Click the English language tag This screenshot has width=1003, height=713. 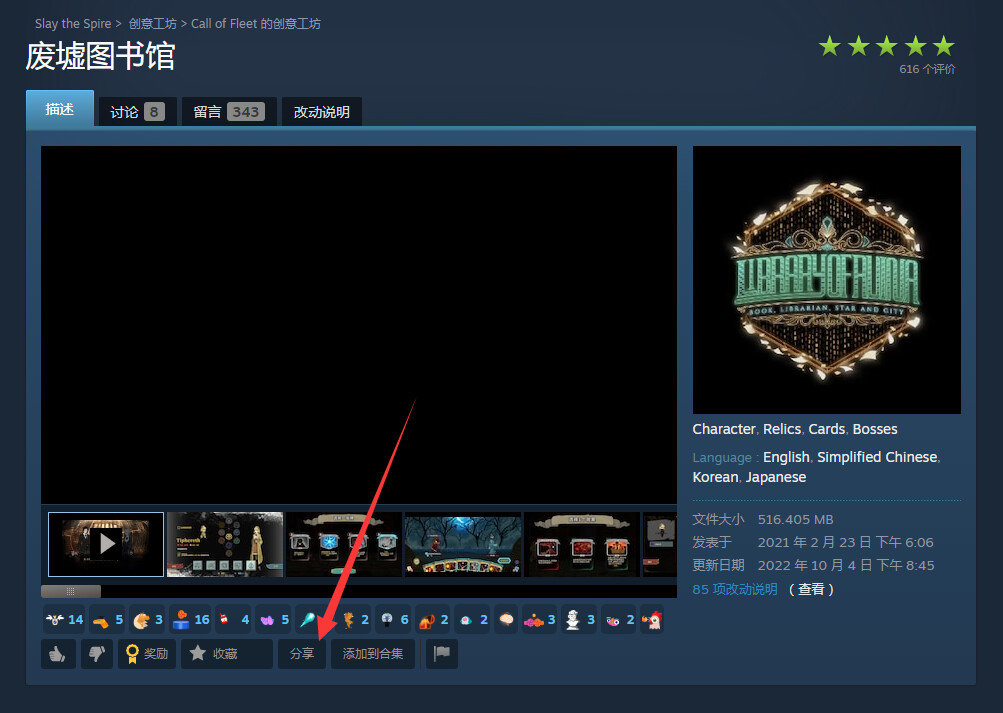point(786,457)
